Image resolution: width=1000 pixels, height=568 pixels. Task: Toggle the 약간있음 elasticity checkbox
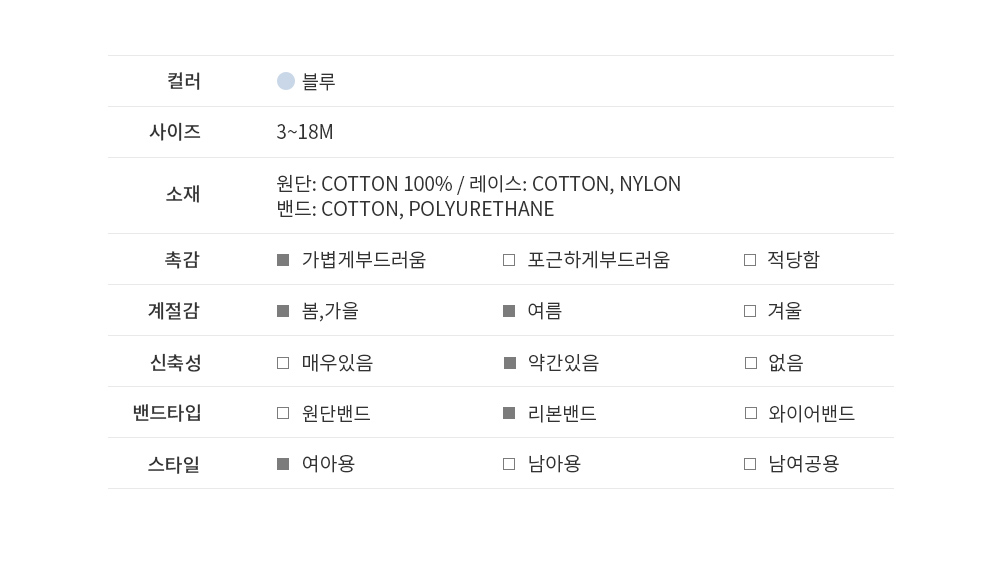coord(510,363)
